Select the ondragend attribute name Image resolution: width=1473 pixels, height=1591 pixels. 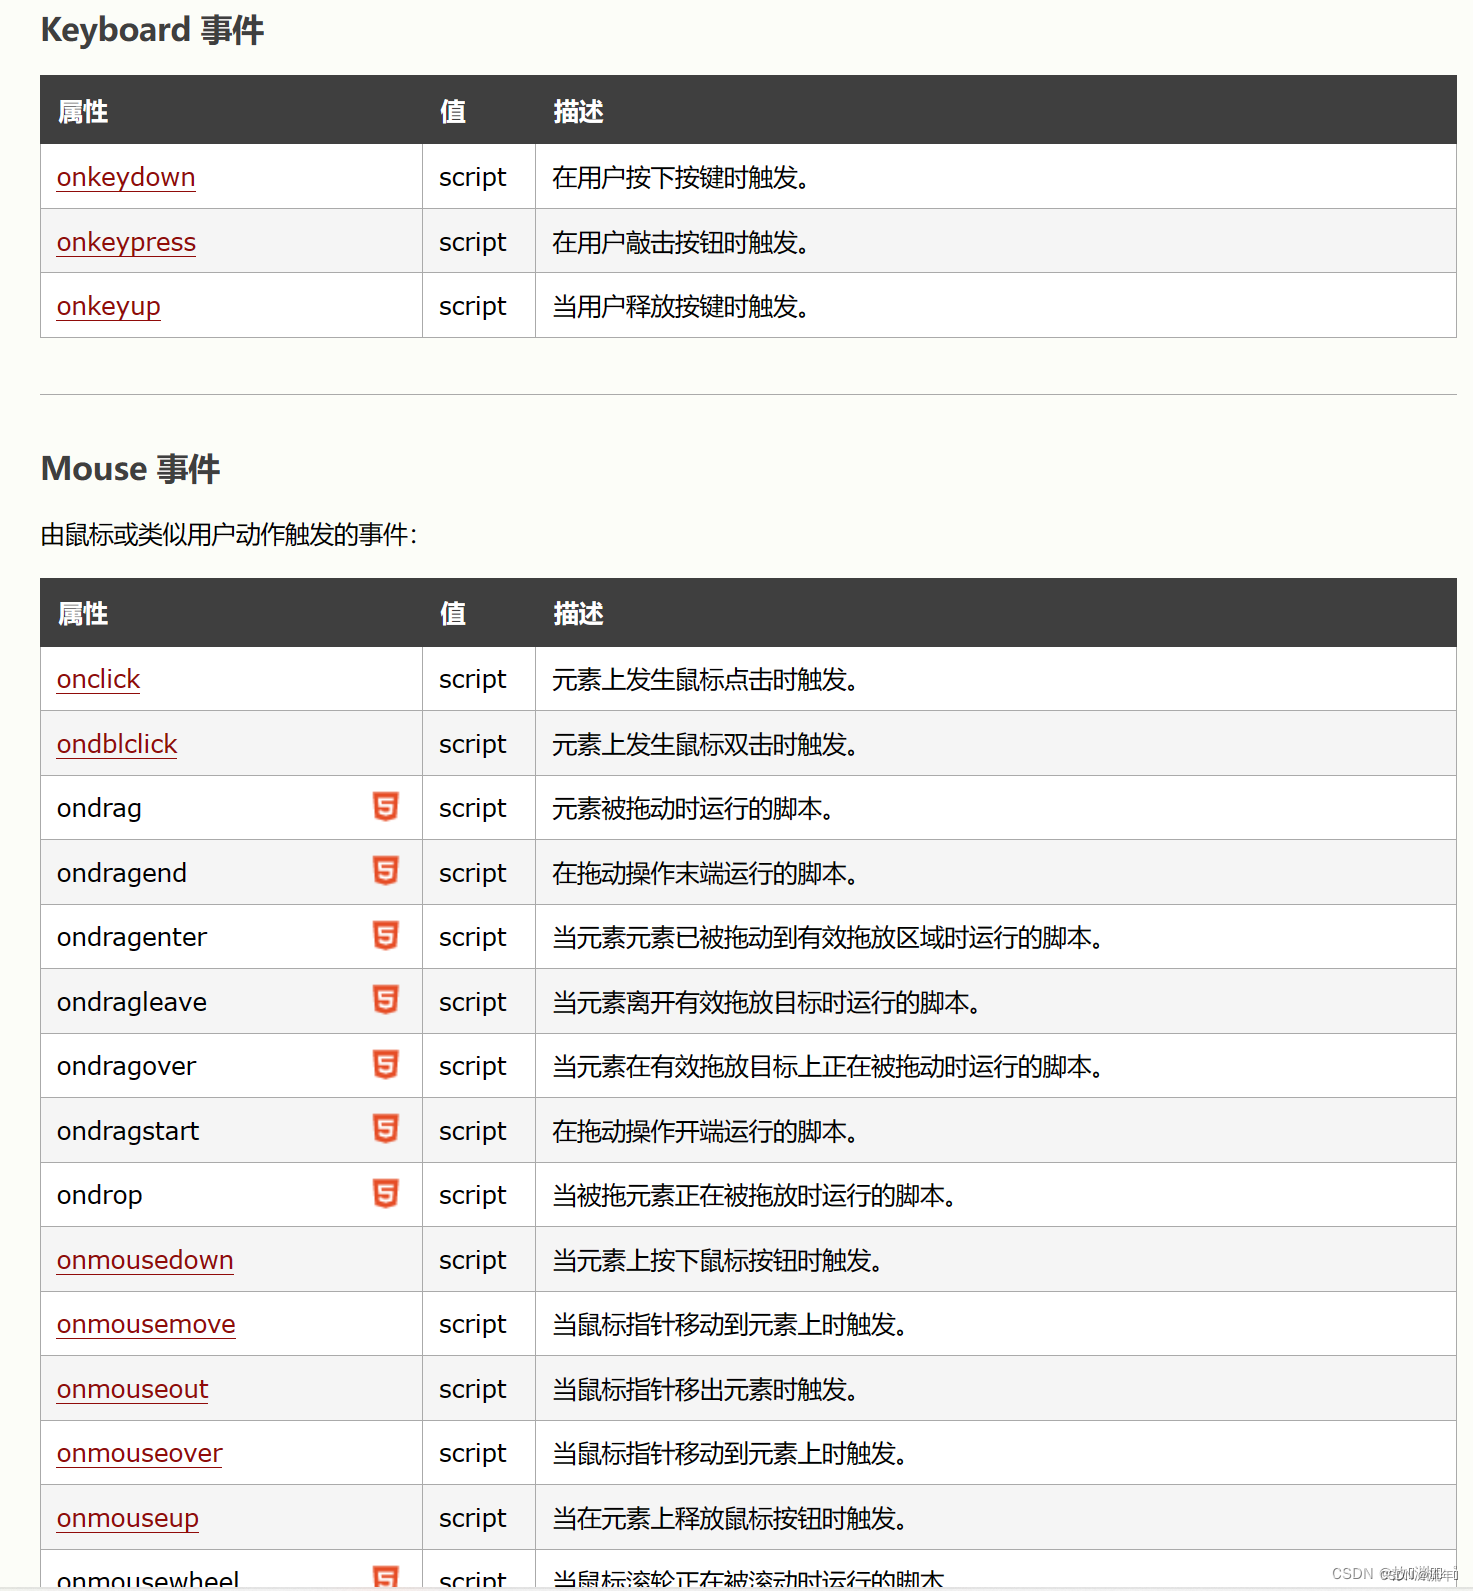click(122, 873)
